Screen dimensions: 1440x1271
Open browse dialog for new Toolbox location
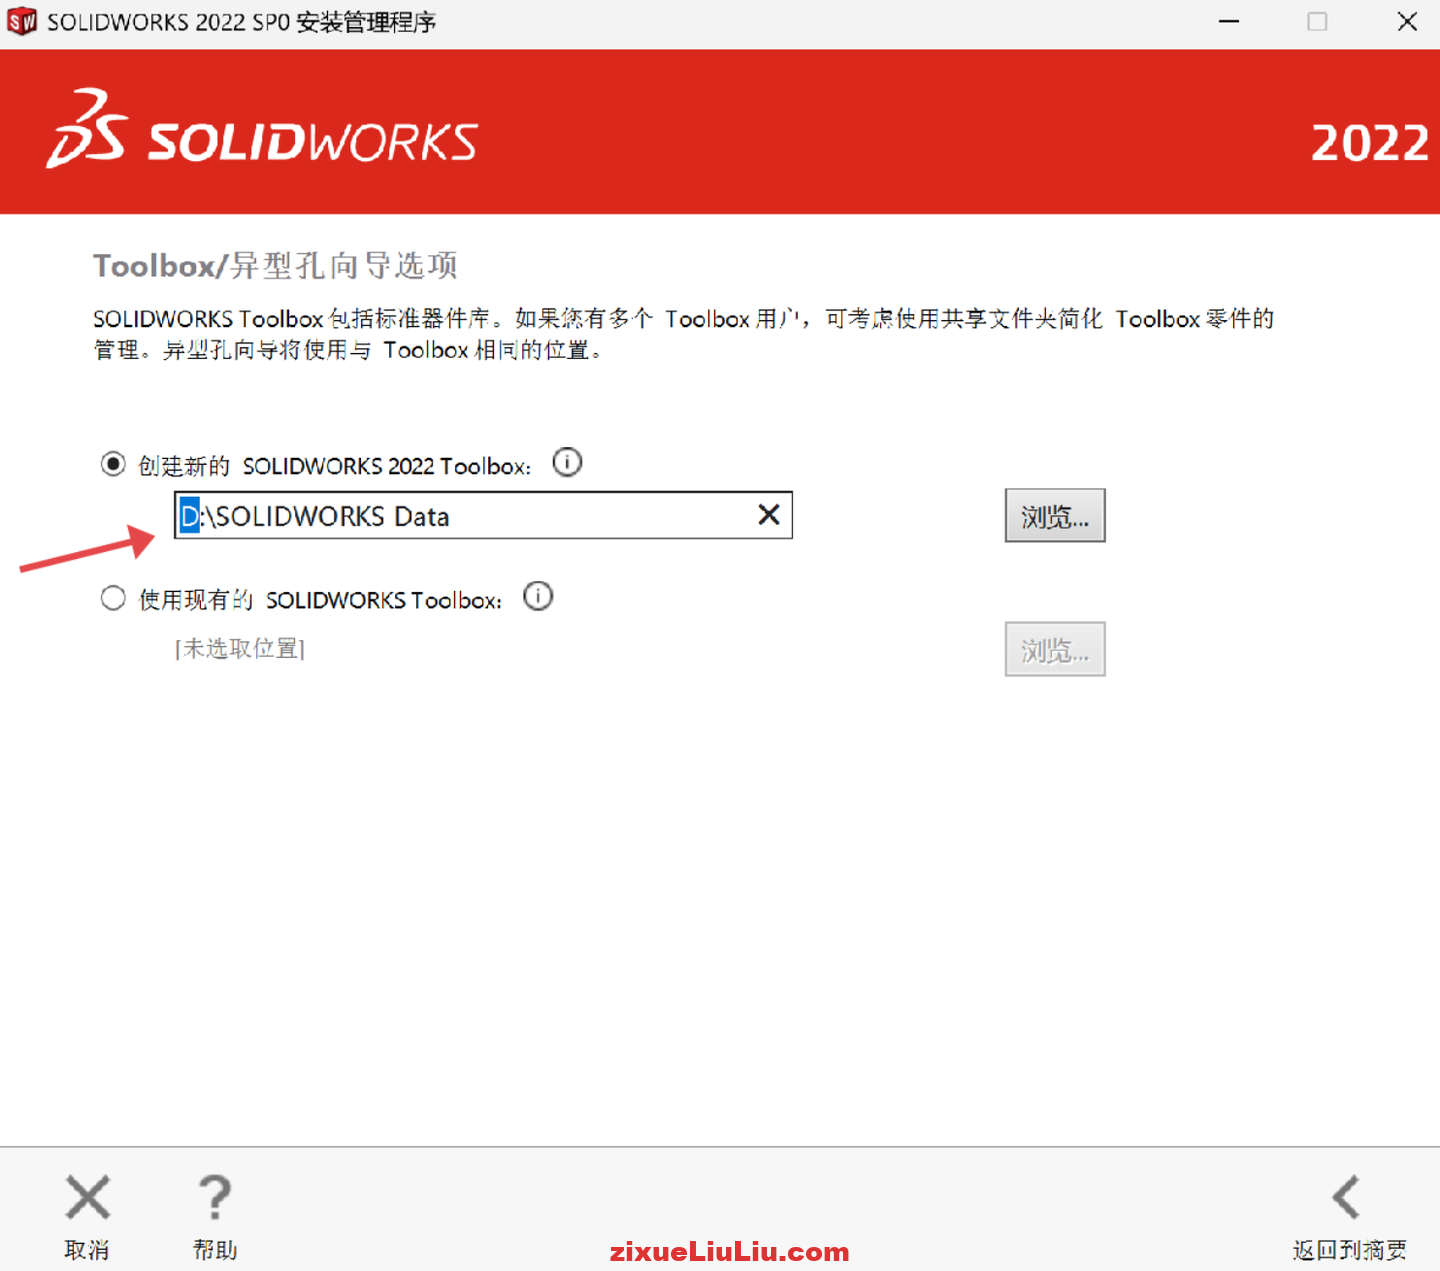point(1054,515)
